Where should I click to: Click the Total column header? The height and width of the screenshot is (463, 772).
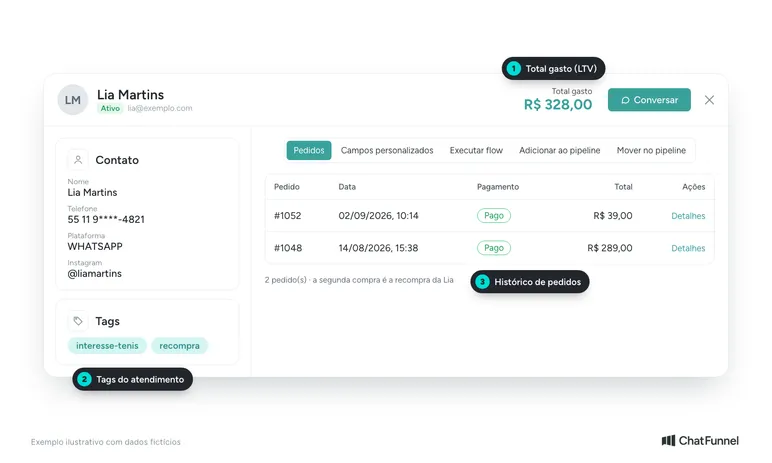(x=623, y=187)
